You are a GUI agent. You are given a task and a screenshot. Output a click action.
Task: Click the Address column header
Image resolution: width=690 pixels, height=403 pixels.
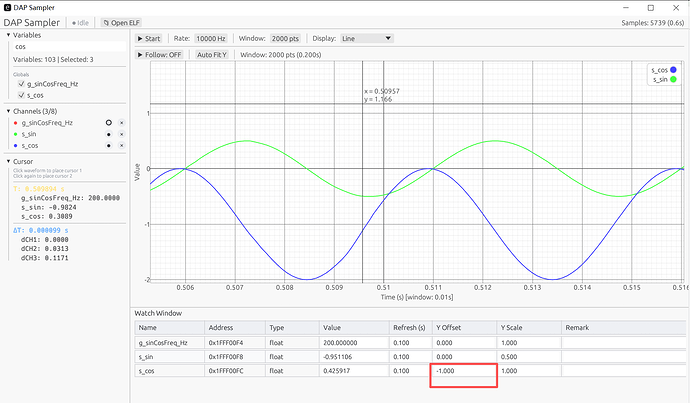[235, 327]
